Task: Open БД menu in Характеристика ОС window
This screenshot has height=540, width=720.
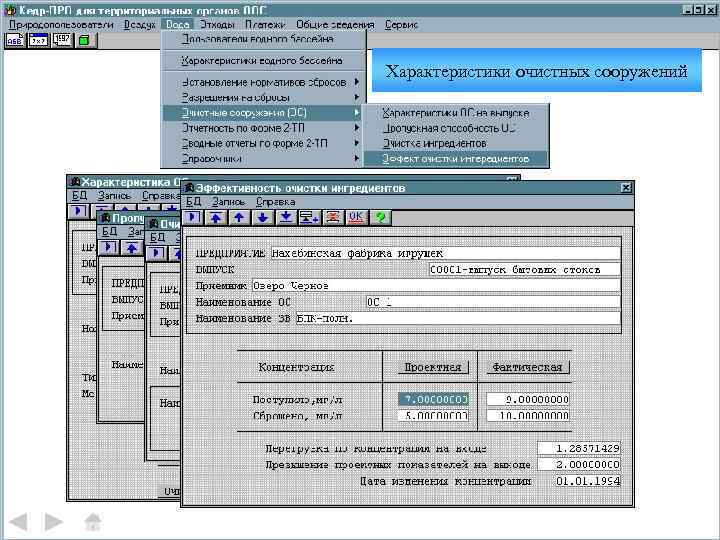Action: tap(79, 196)
